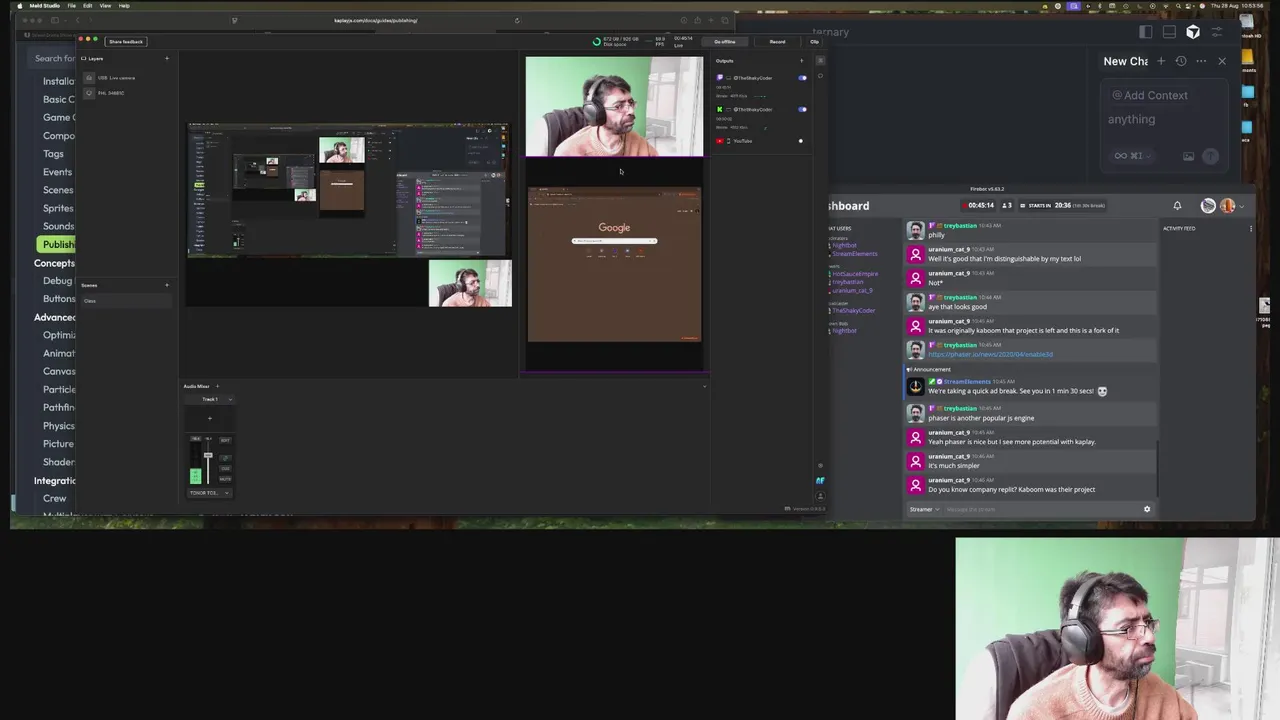Add a new scene in Scenes panel
Screen dimensions: 1280x720
(x=167, y=285)
